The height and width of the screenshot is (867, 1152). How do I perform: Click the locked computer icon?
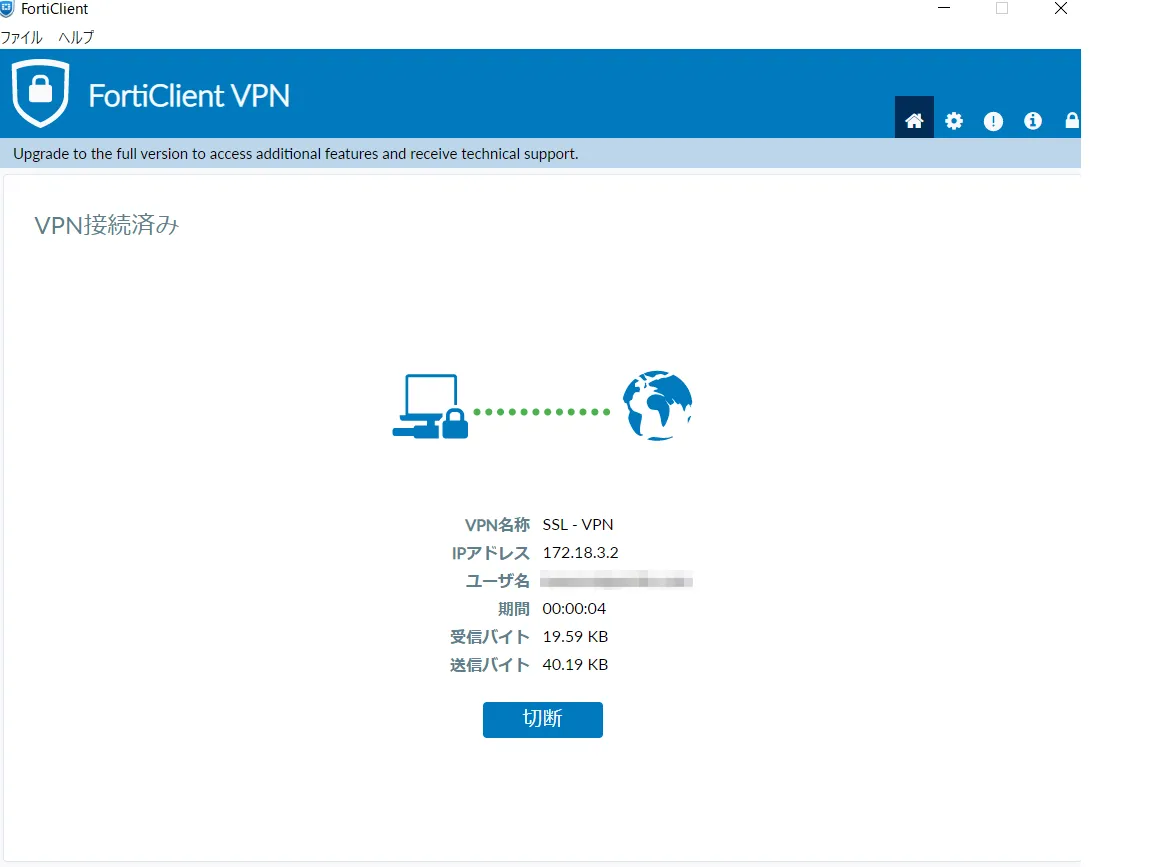431,406
